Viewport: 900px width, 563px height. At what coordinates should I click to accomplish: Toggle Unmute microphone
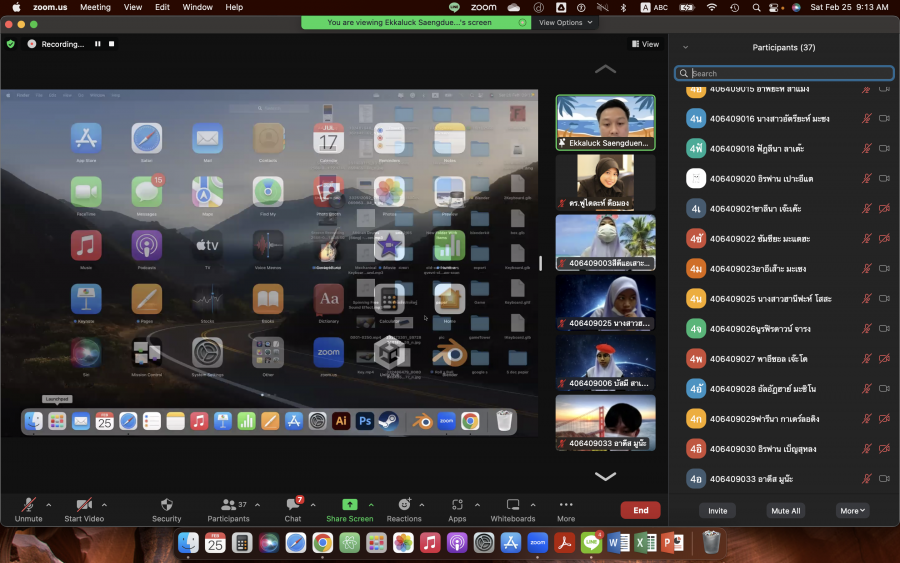28,506
